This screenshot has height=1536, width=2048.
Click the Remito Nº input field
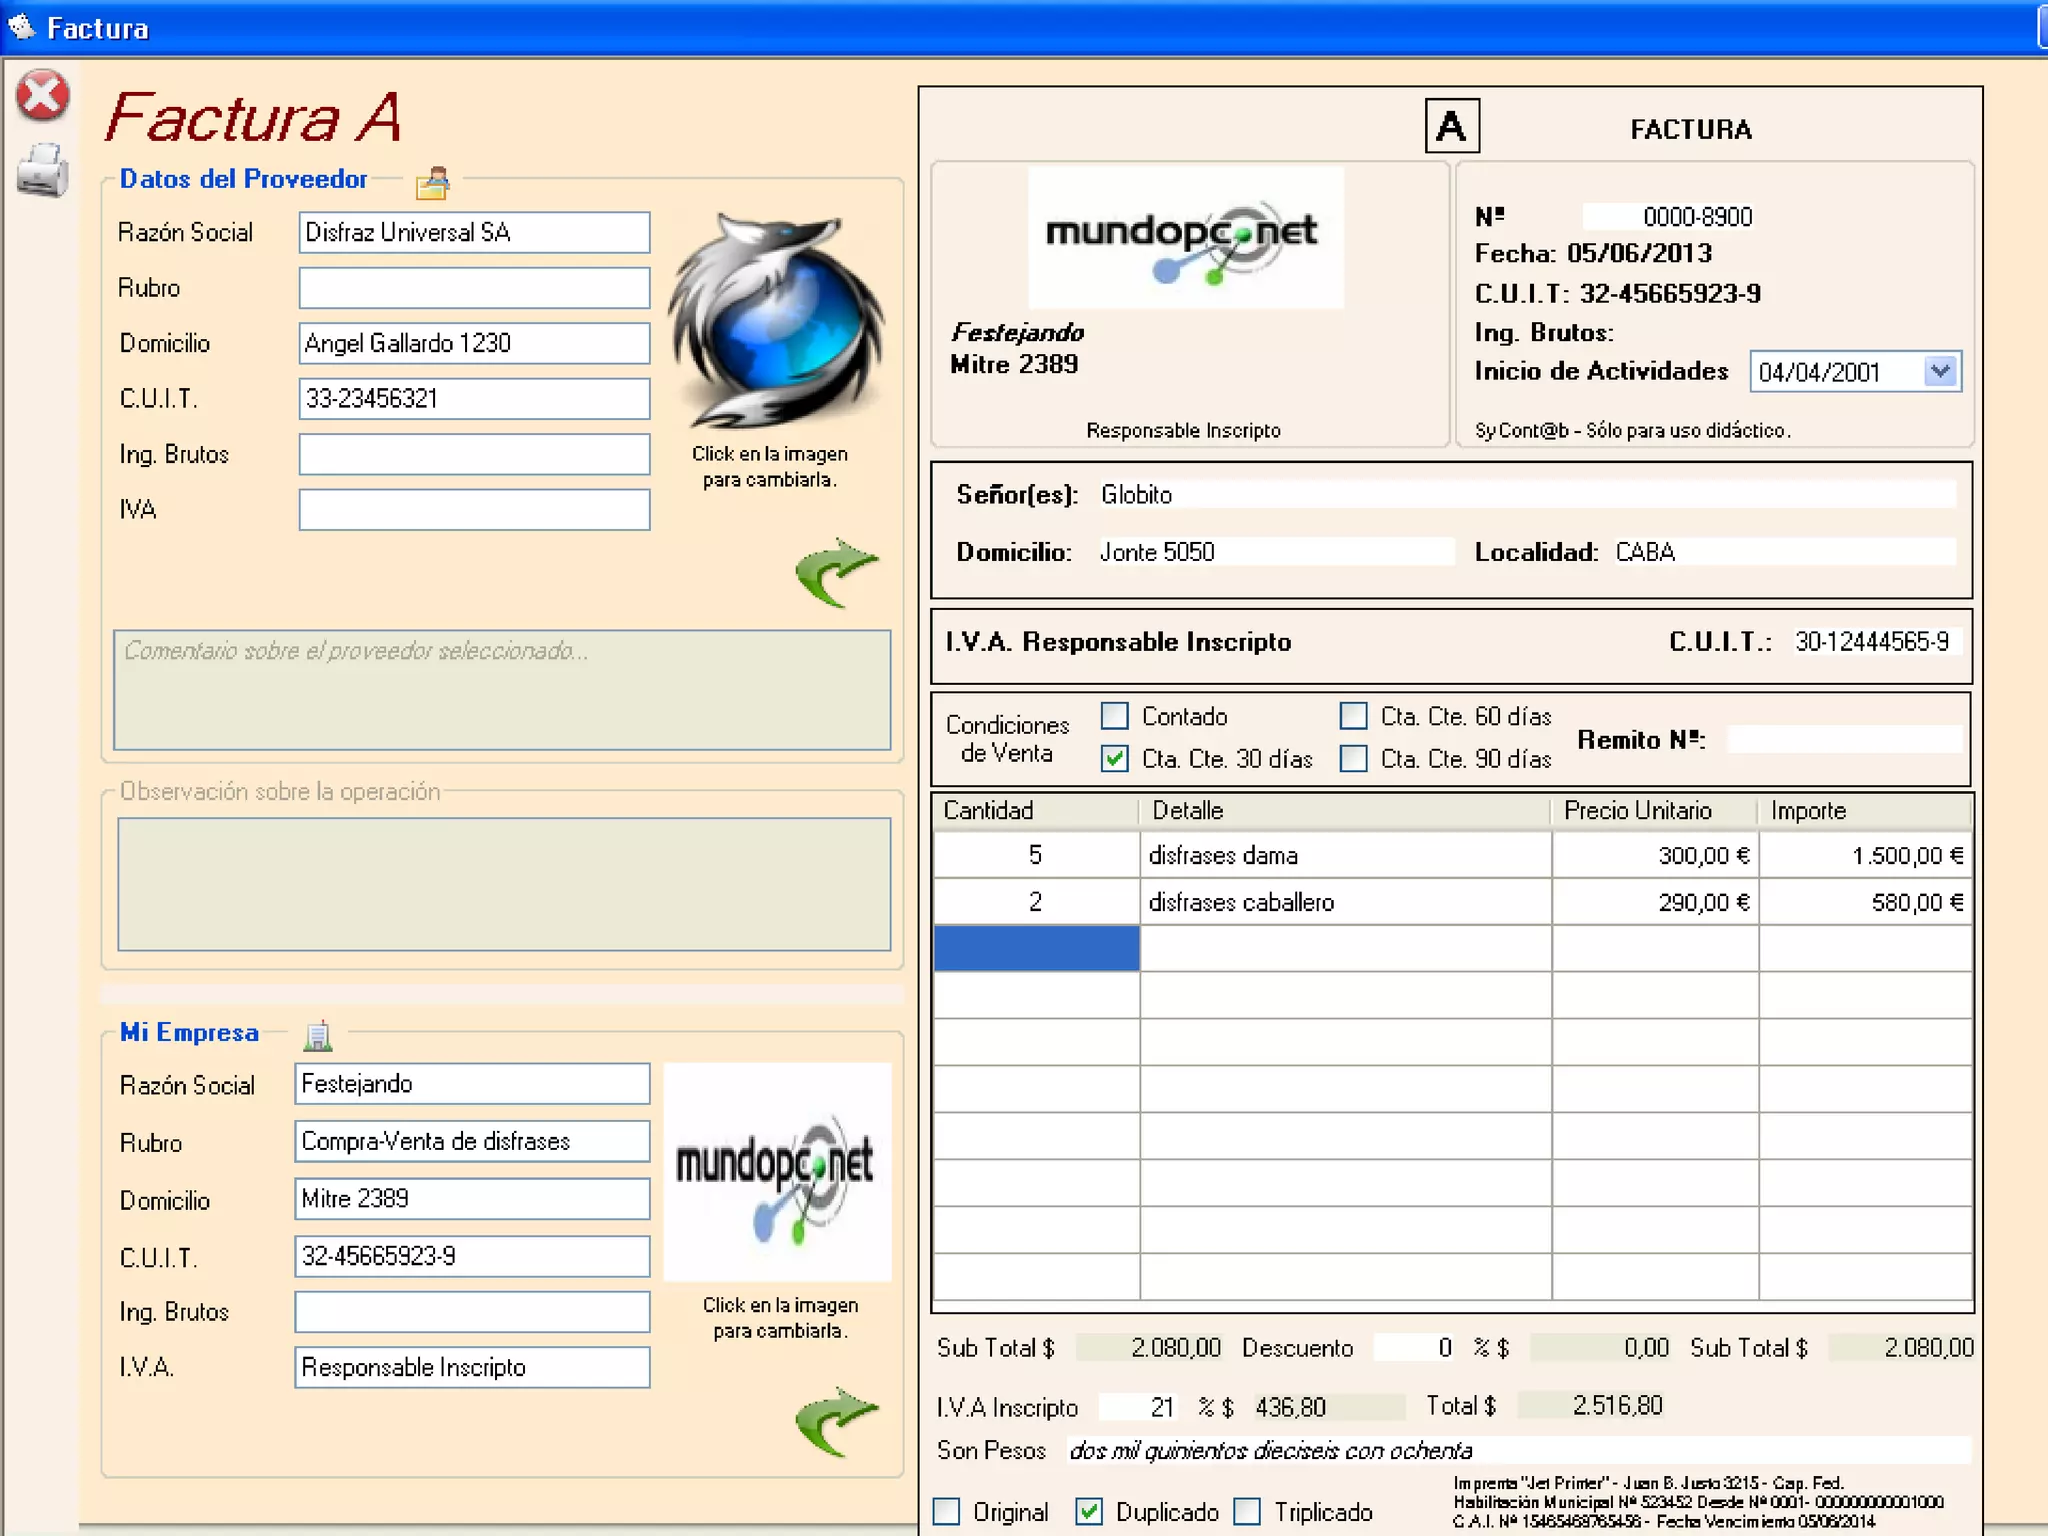[x=1842, y=740]
